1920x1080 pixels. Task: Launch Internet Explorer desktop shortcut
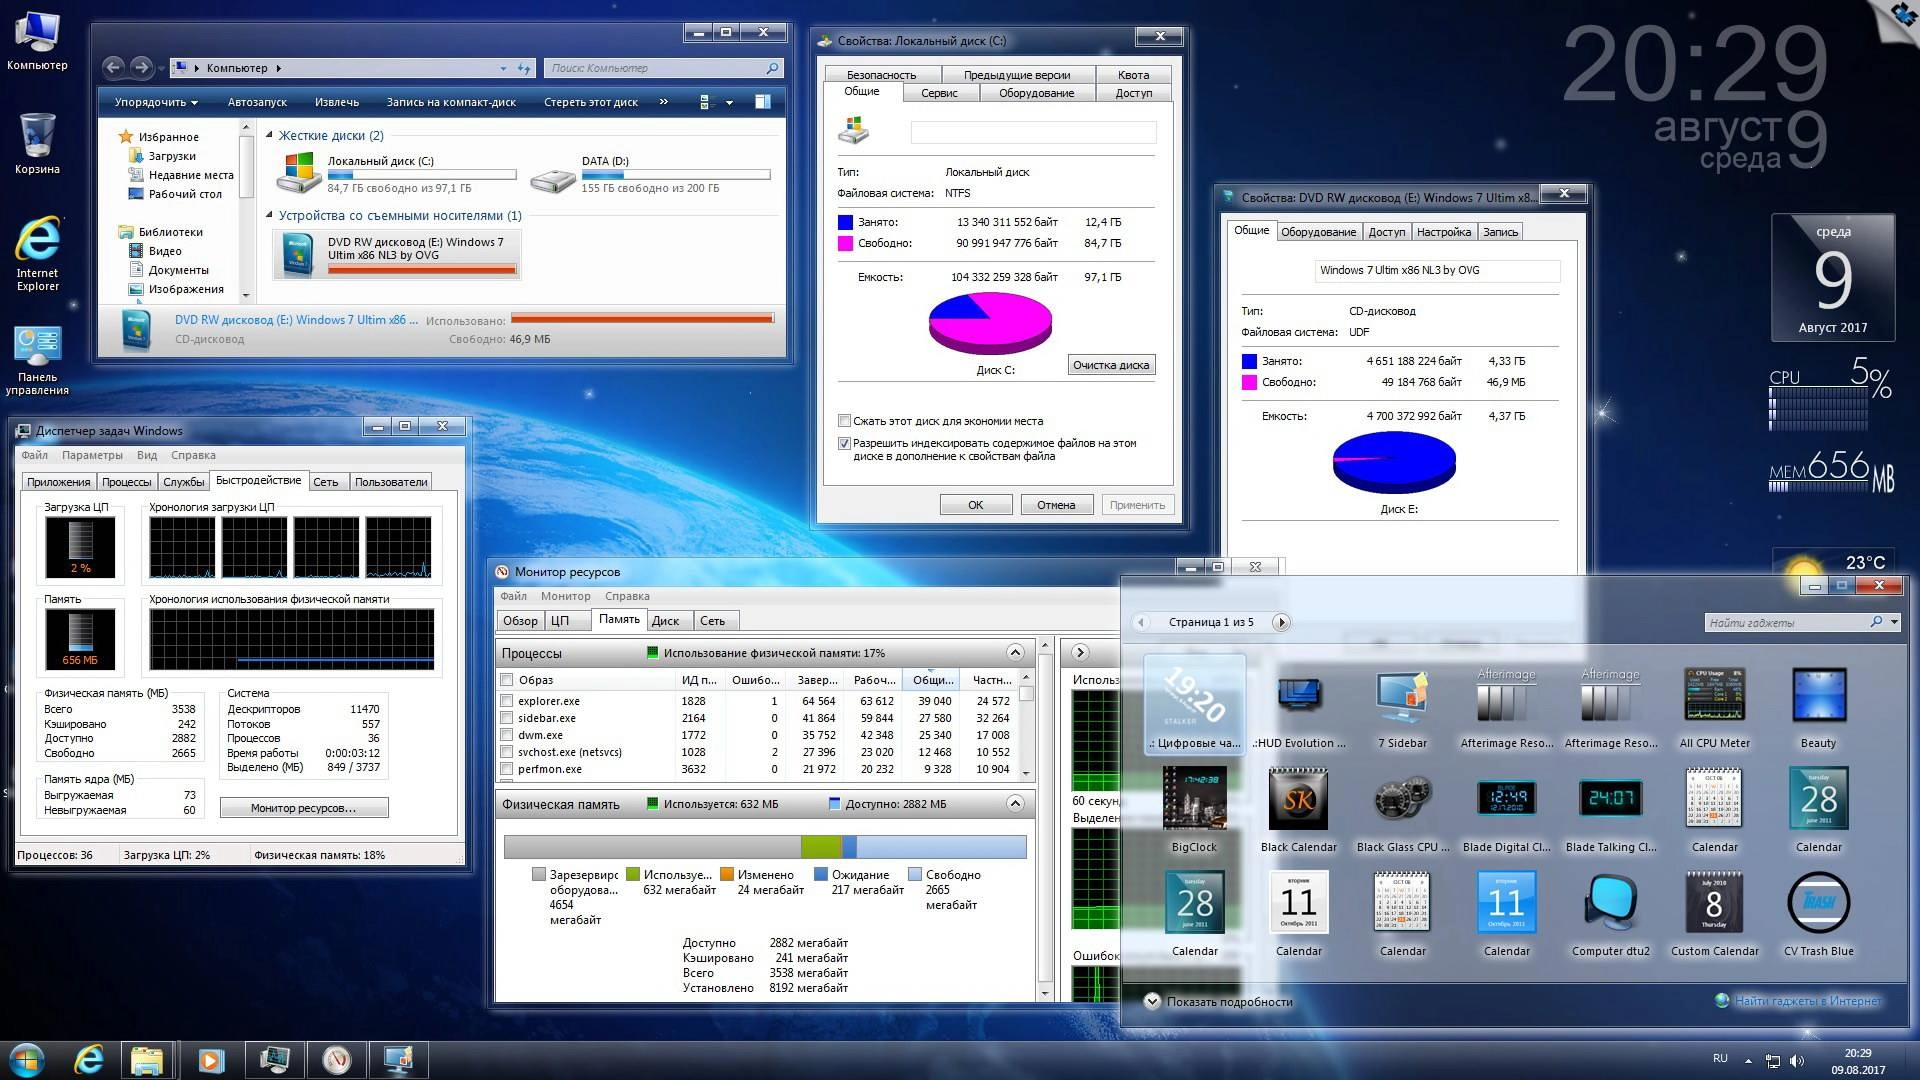tap(37, 254)
